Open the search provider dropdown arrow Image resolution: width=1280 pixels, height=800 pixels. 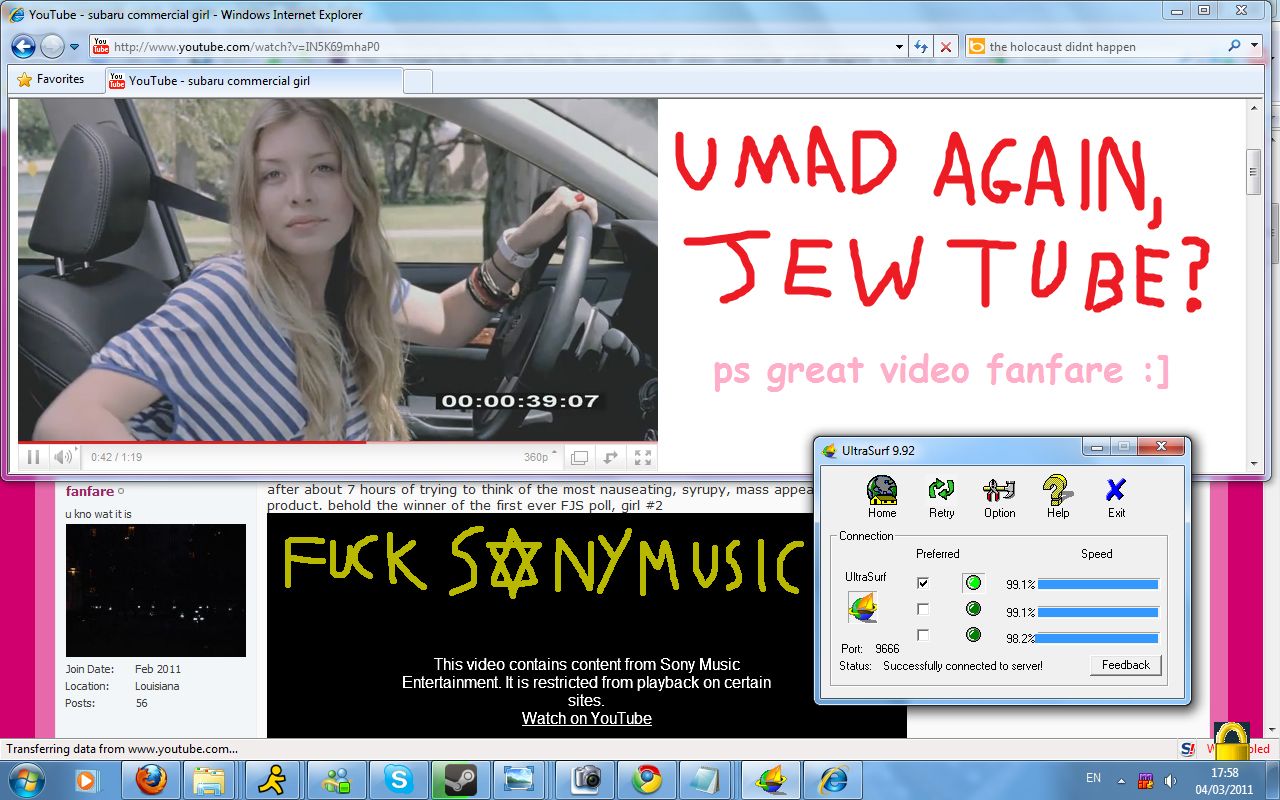point(1254,46)
